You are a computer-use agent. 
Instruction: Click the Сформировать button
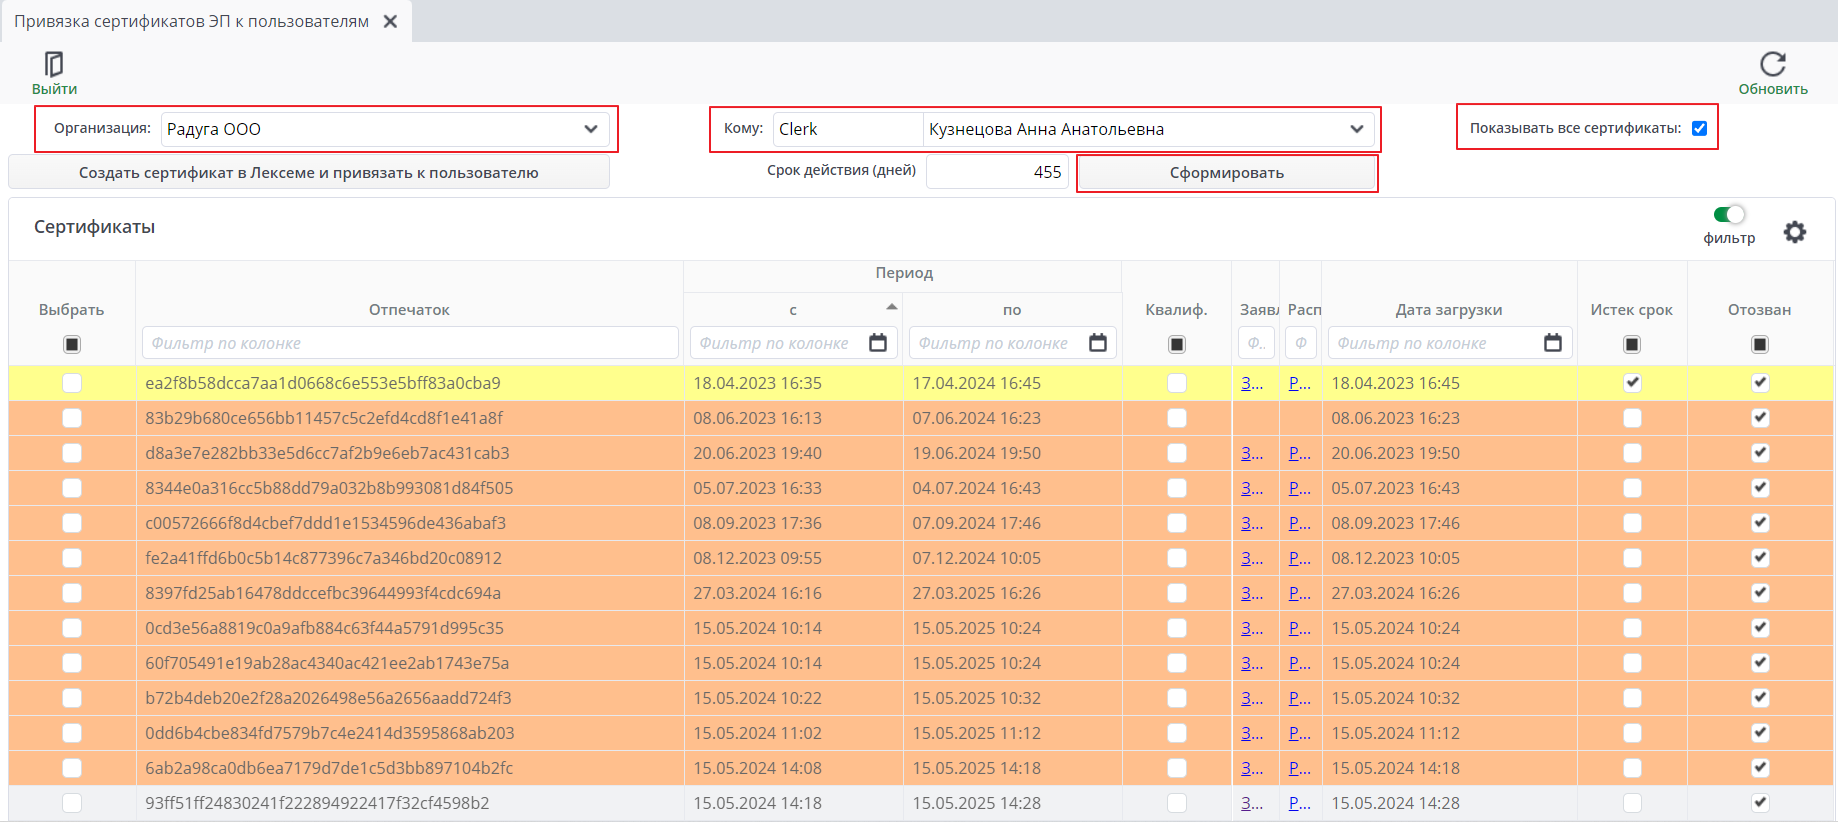pyautogui.click(x=1227, y=172)
